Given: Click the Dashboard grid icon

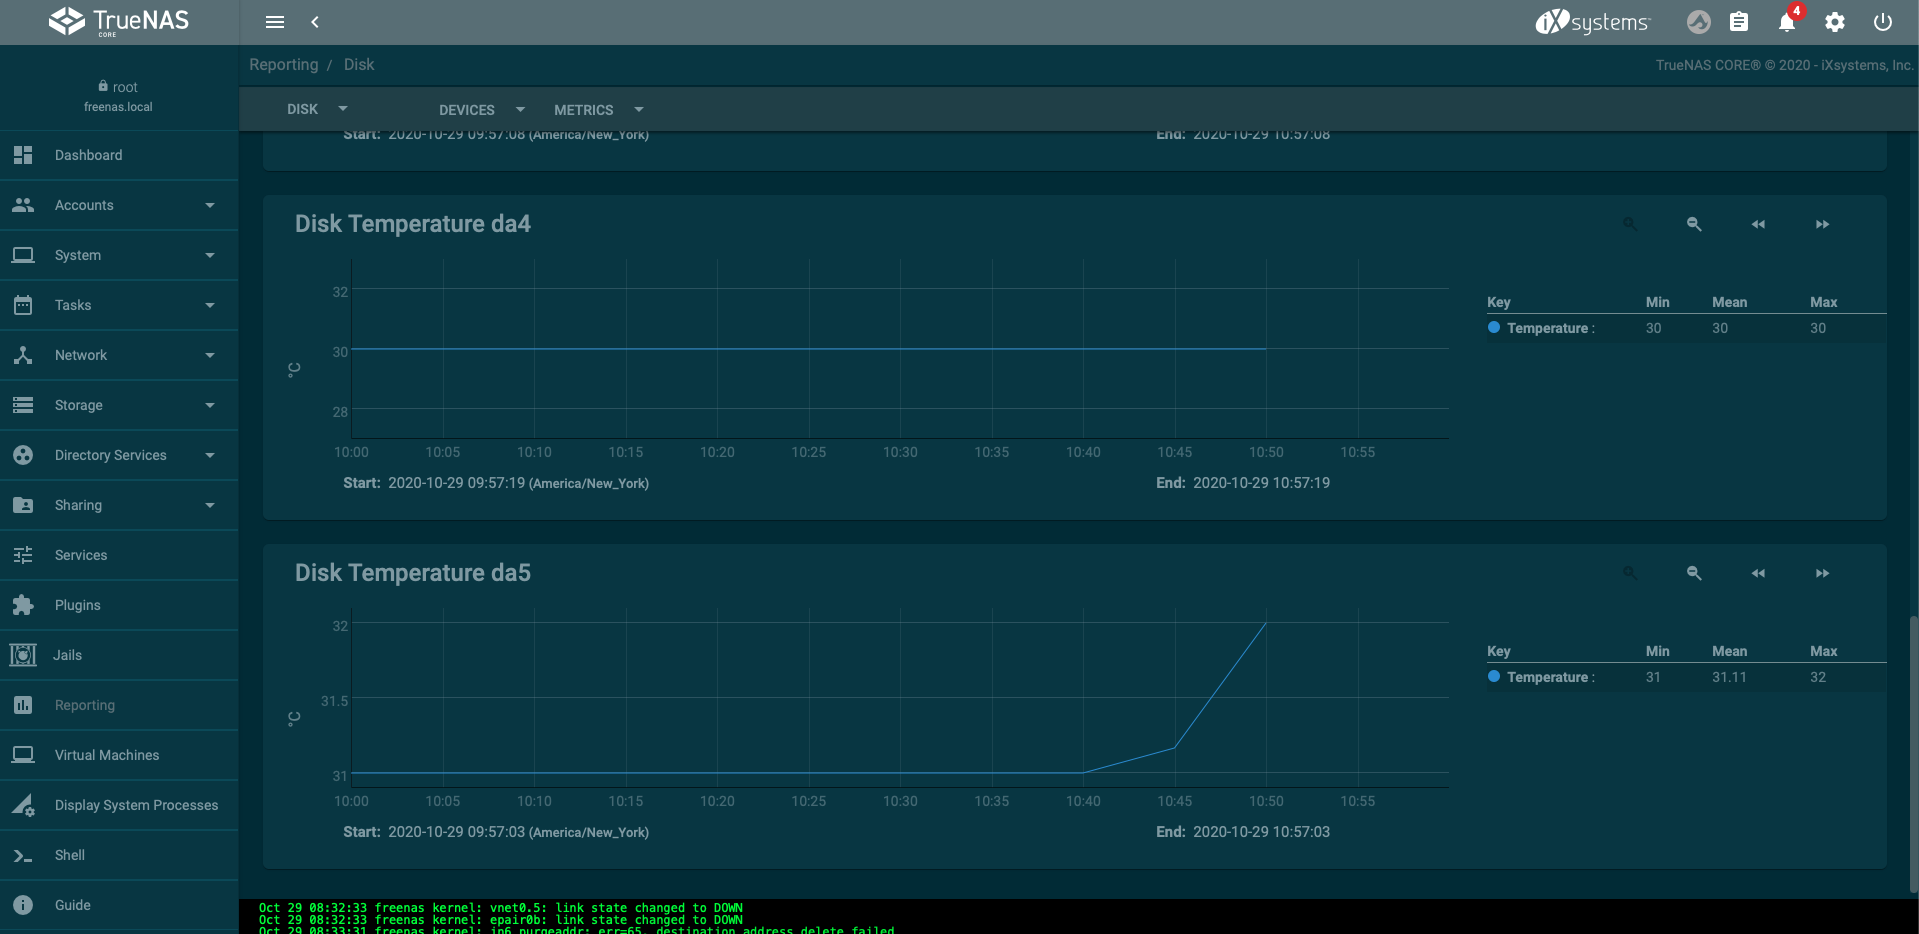Looking at the screenshot, I should click(23, 155).
